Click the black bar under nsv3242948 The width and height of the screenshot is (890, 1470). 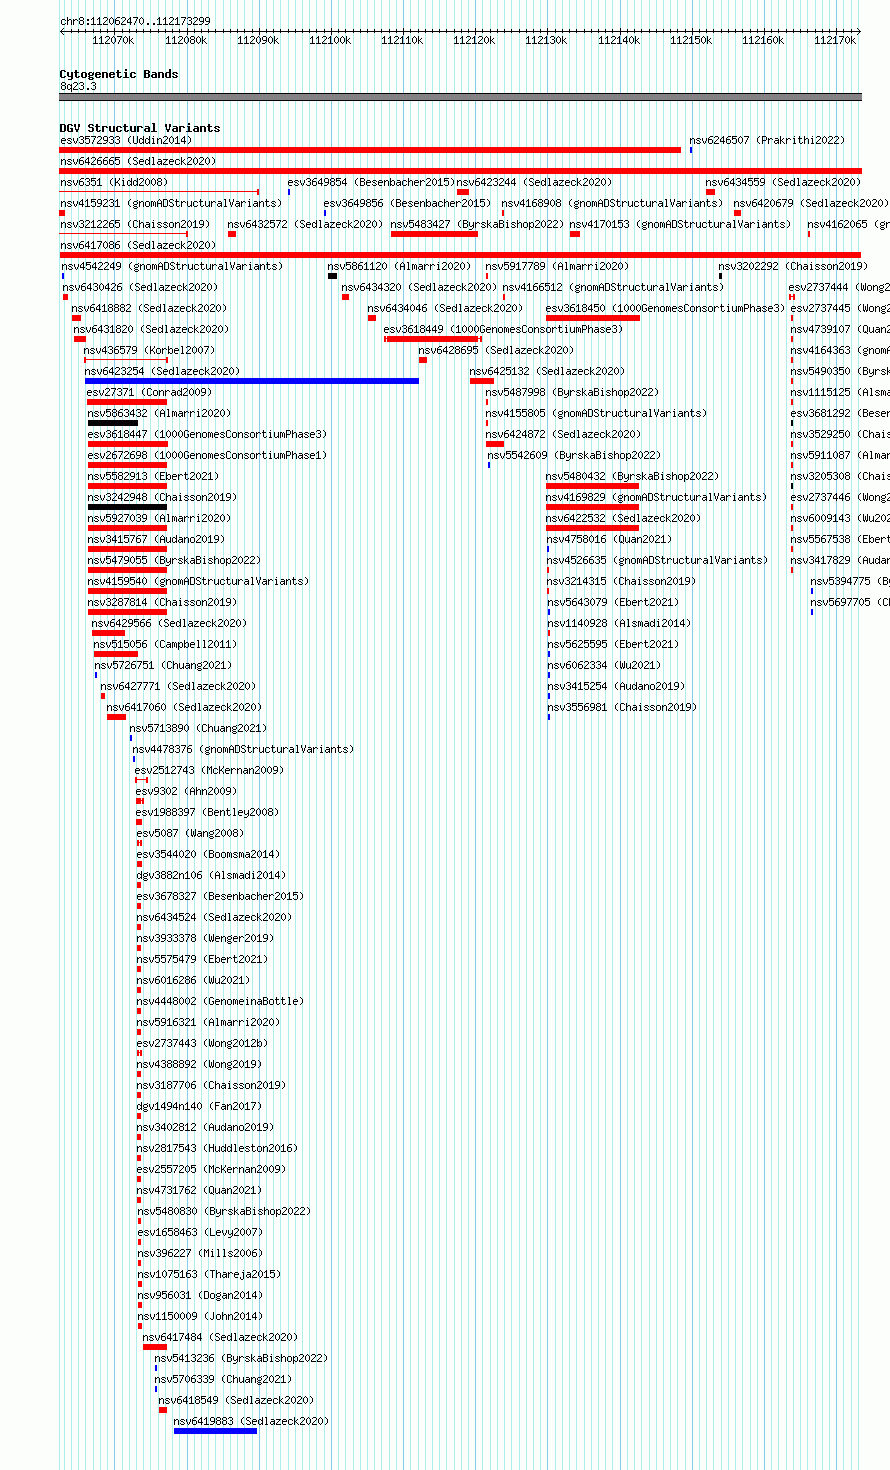tap(127, 507)
